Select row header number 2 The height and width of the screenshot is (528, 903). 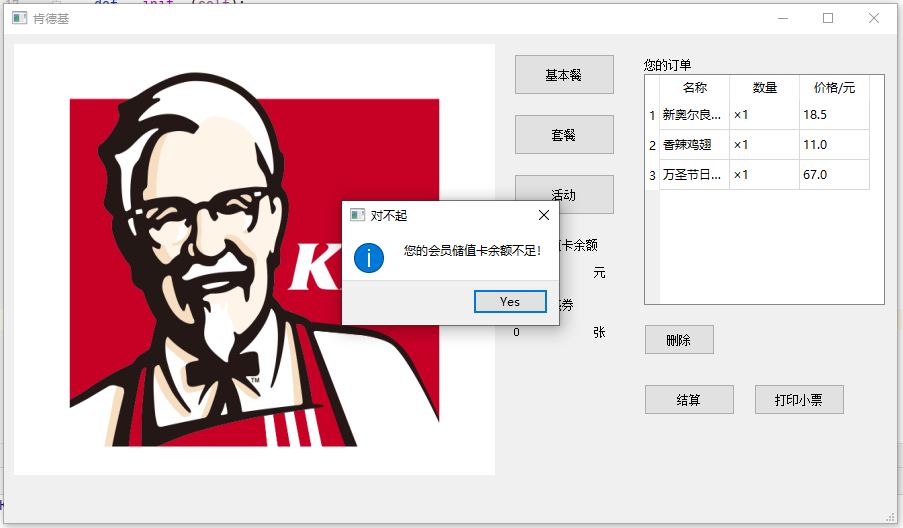(x=652, y=145)
